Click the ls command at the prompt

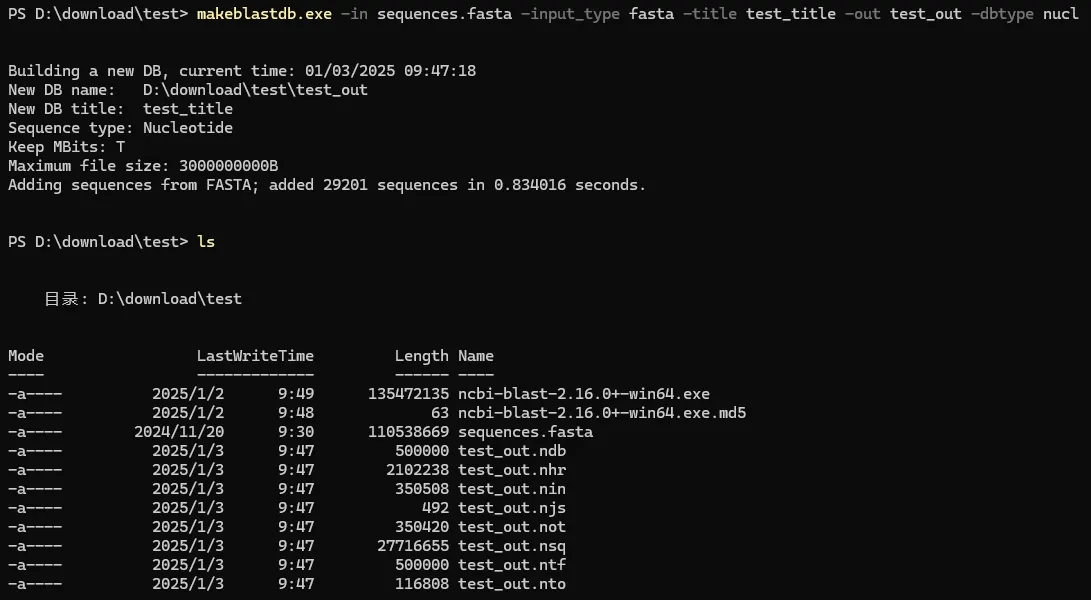tap(206, 242)
